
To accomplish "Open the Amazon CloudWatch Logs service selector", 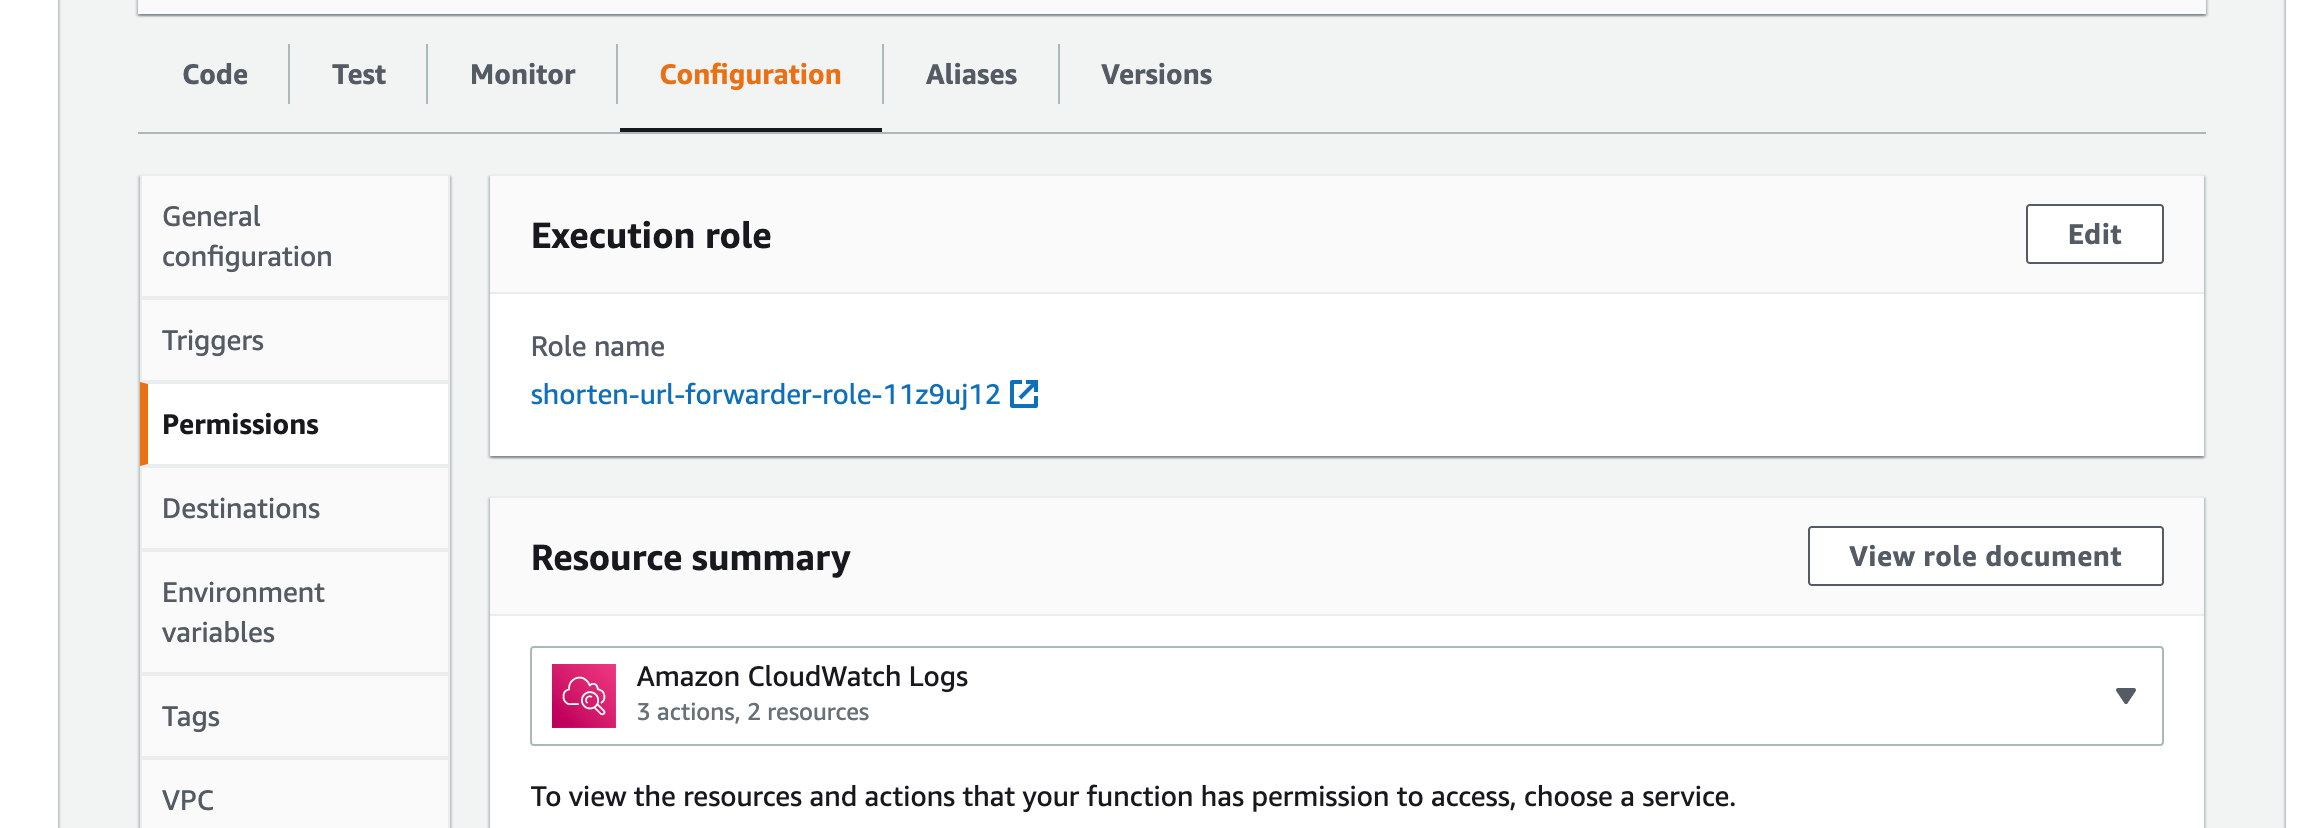I will [1345, 696].
